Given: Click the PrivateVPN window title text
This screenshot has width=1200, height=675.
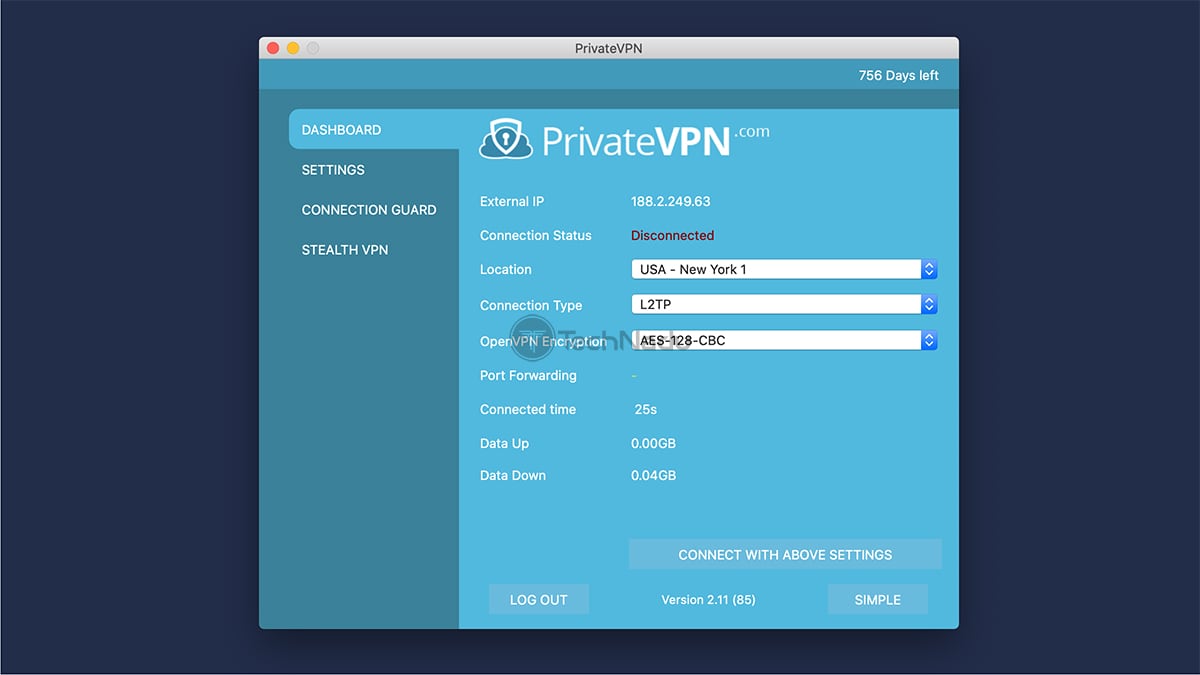Looking at the screenshot, I should [609, 48].
